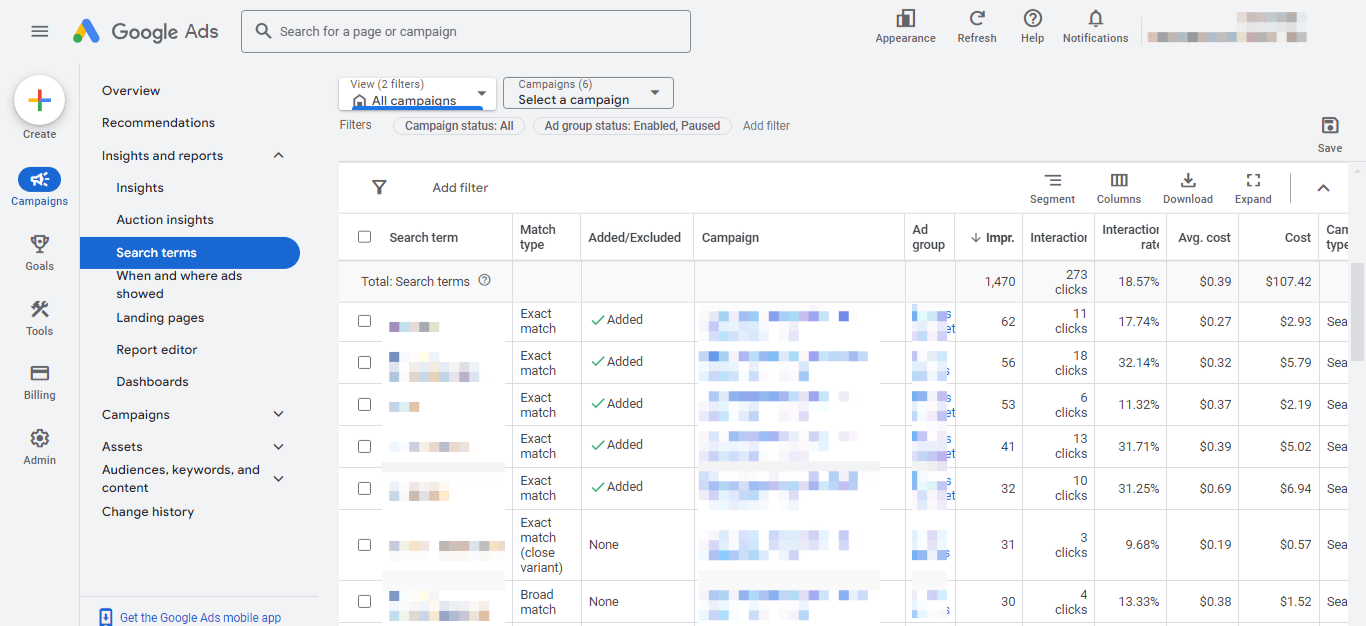Tick the select-all checkbox in header
The height and width of the screenshot is (626, 1366).
tap(365, 237)
